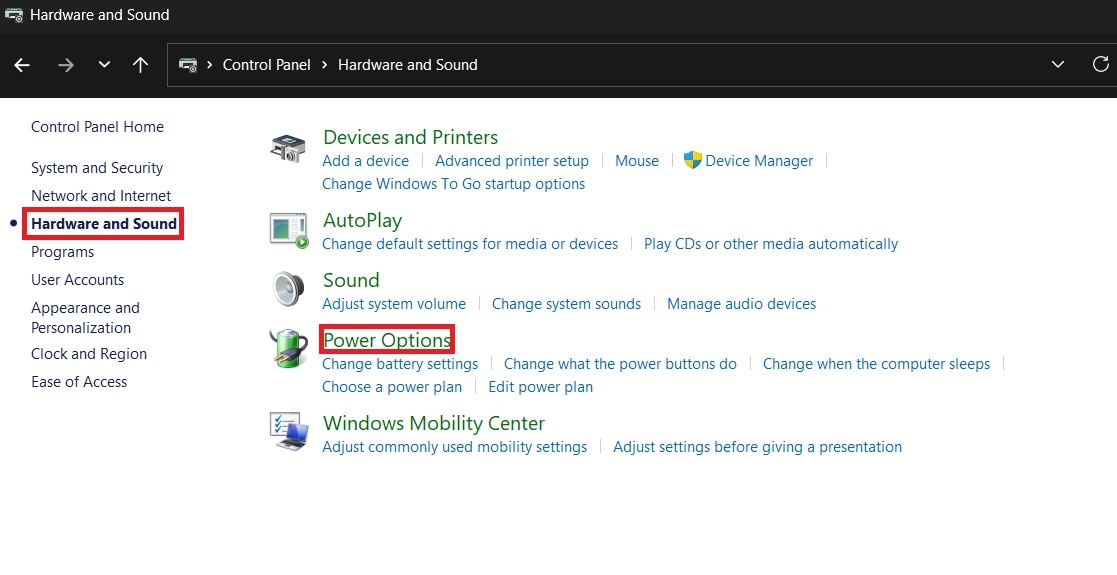Viewport: 1117px width, 575px height.
Task: Click the title bar Hardware and Sound icon
Action: (14, 14)
